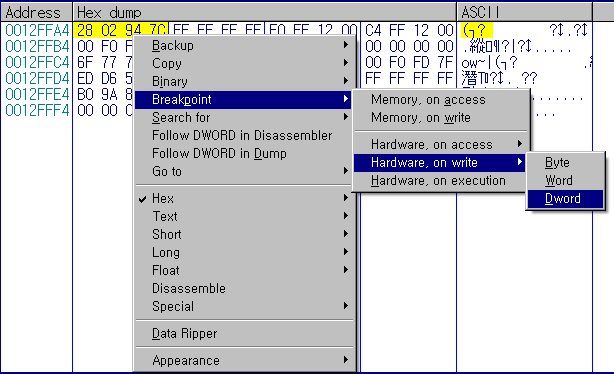
Task: Expand arrow next to Special
Action: (346, 305)
